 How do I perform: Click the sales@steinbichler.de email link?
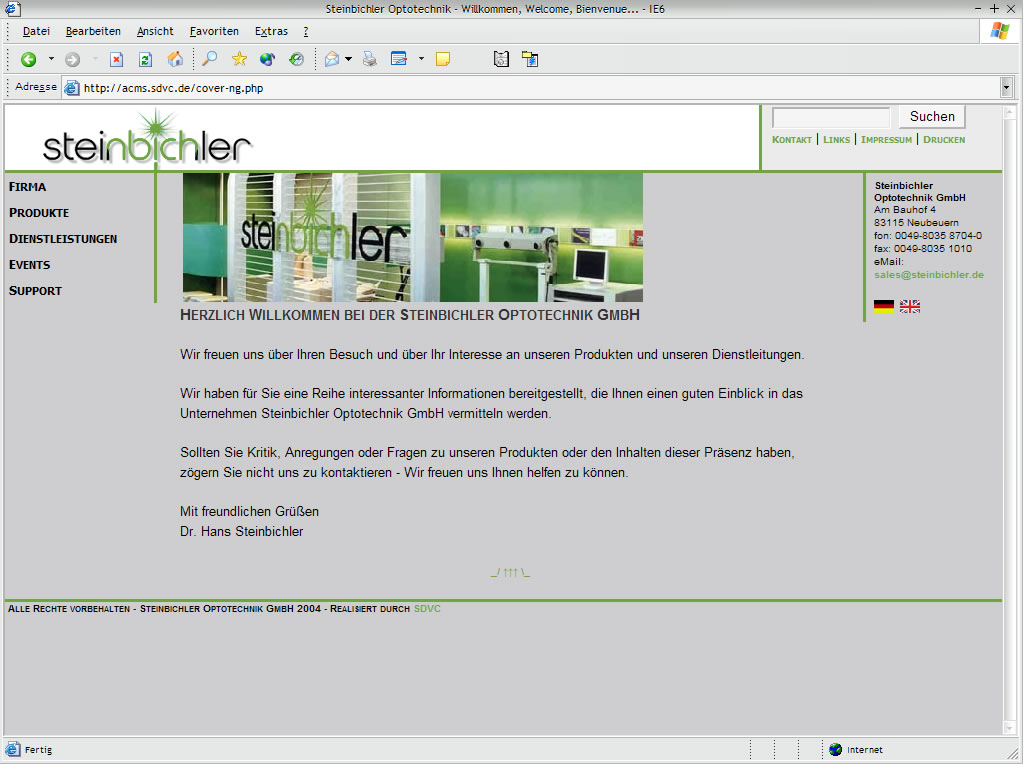pyautogui.click(x=929, y=275)
